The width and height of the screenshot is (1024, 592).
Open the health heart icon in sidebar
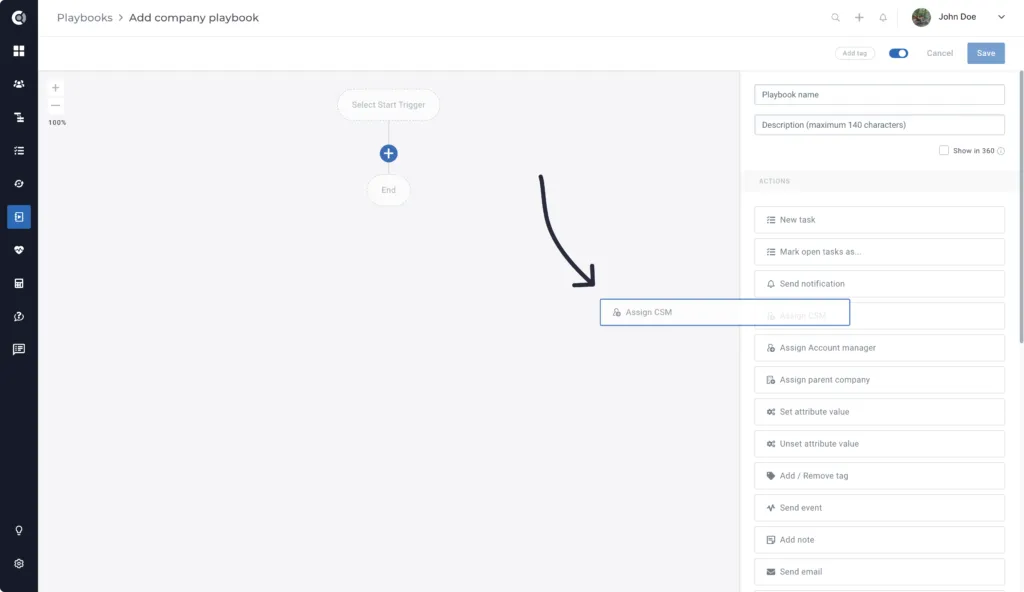coord(19,250)
